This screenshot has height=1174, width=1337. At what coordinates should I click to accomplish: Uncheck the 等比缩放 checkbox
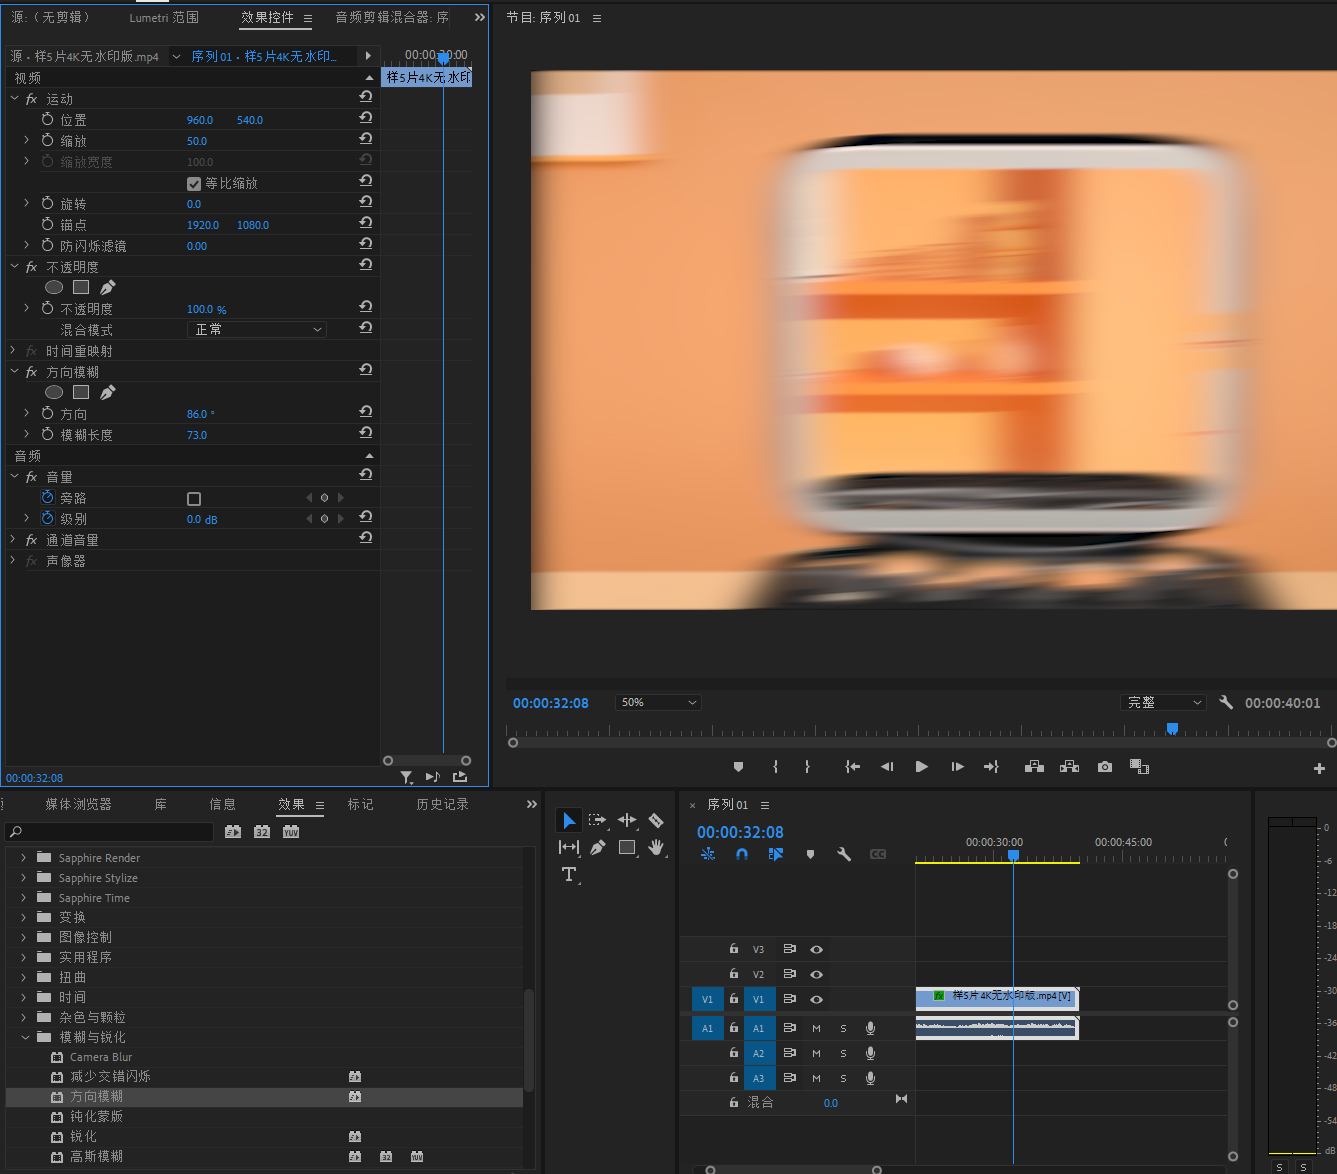pos(194,183)
